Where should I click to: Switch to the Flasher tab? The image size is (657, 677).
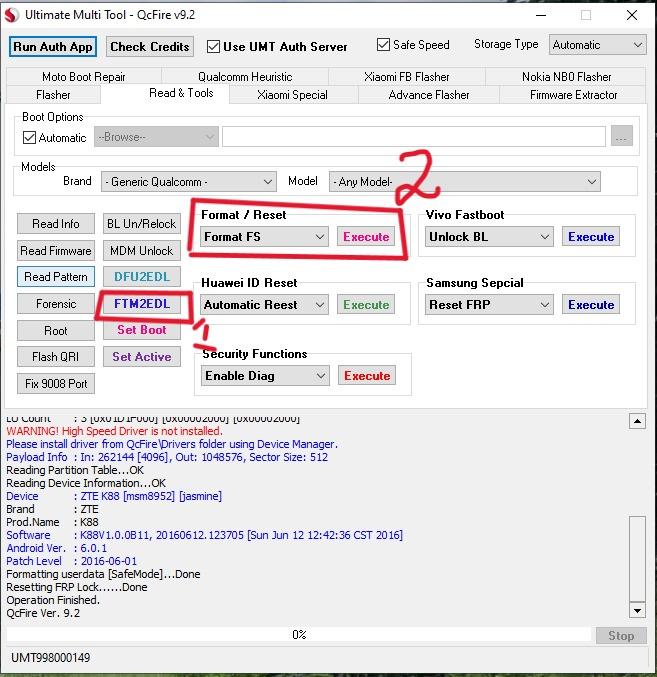(54, 95)
